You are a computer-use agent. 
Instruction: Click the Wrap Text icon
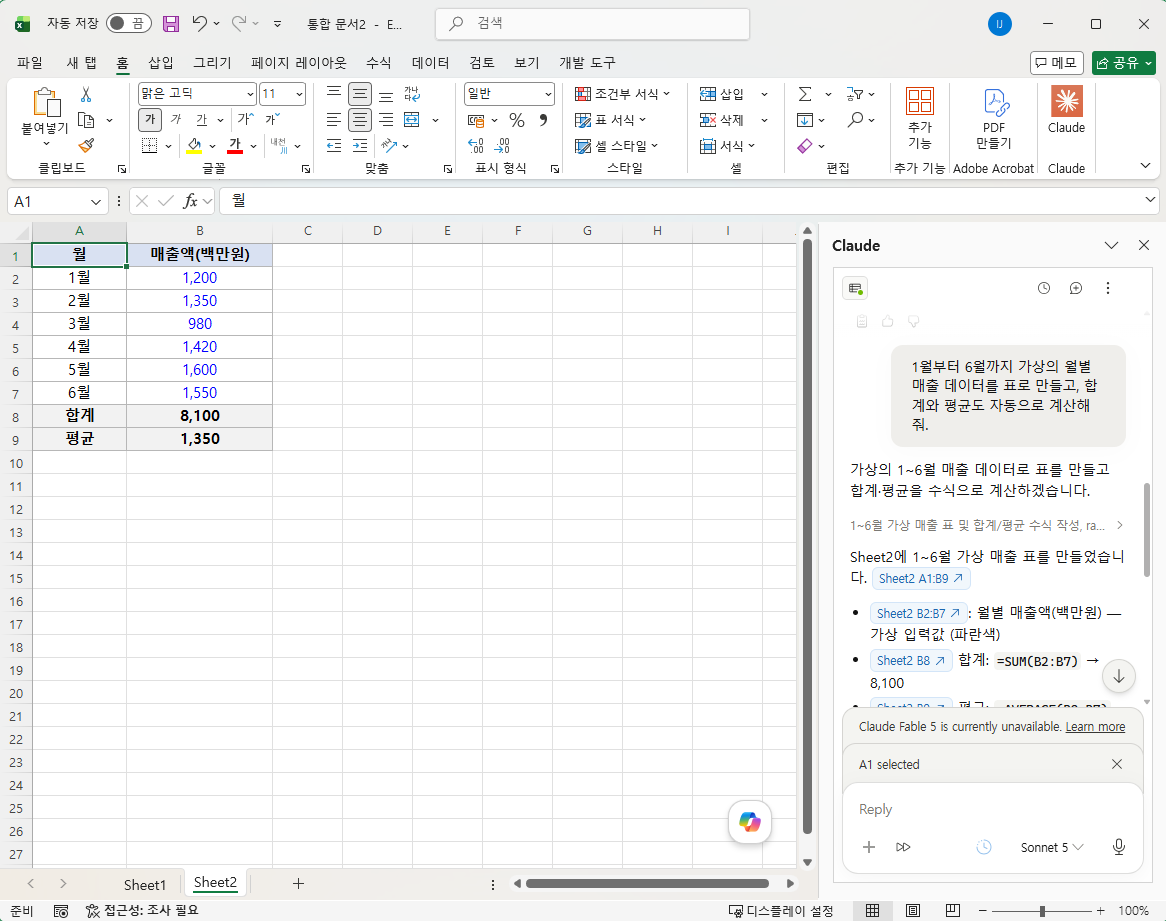pos(411,94)
